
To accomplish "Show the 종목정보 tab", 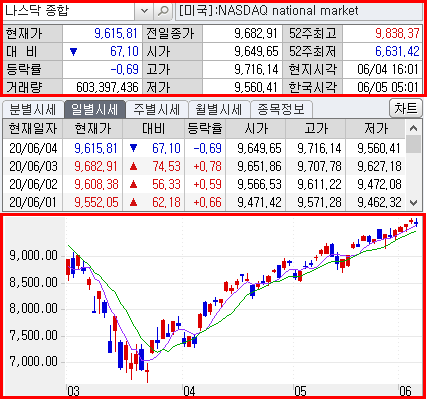I will coord(281,109).
